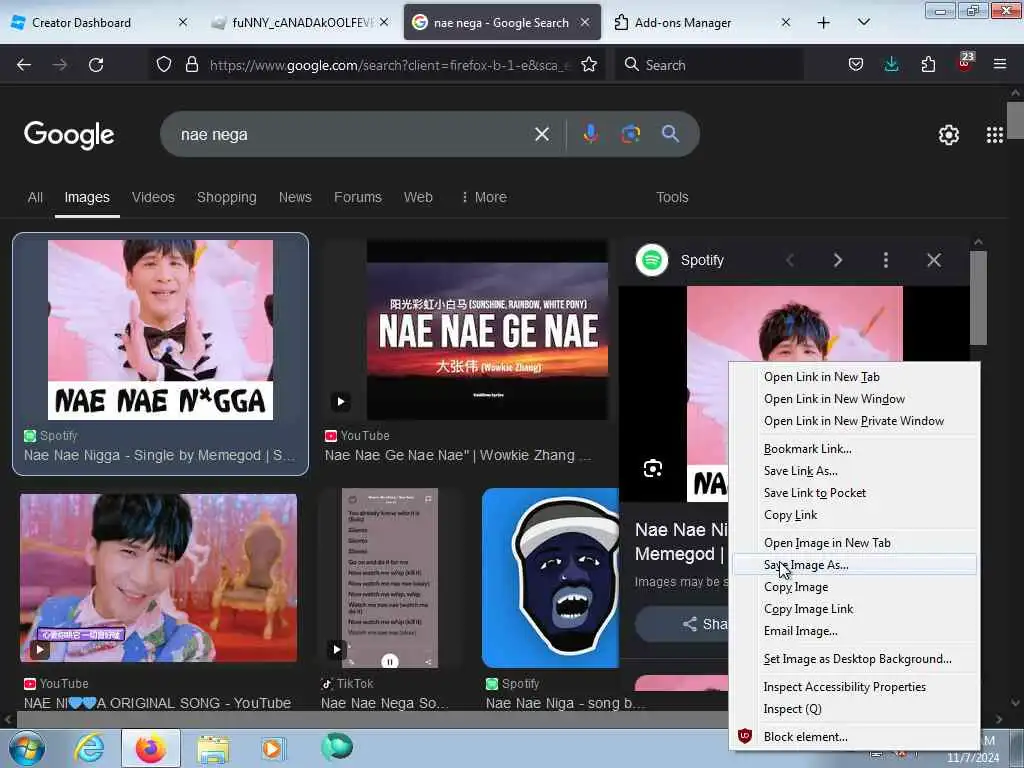Screen dimensions: 1024x768
Task: Expand the list all tabs chevron
Action: [863, 23]
